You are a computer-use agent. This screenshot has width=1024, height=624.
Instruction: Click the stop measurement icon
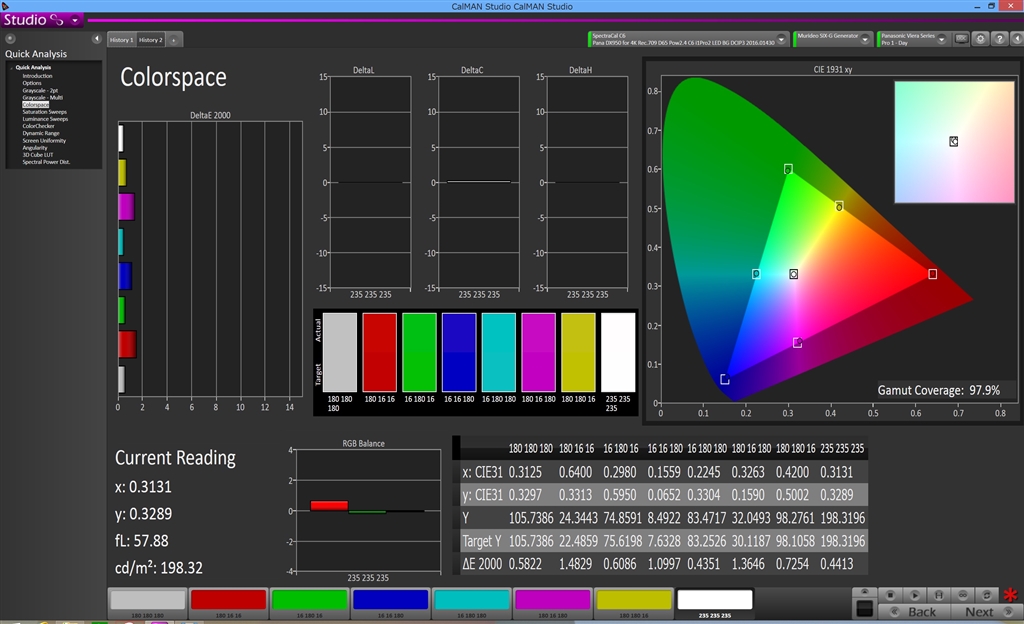click(x=888, y=593)
